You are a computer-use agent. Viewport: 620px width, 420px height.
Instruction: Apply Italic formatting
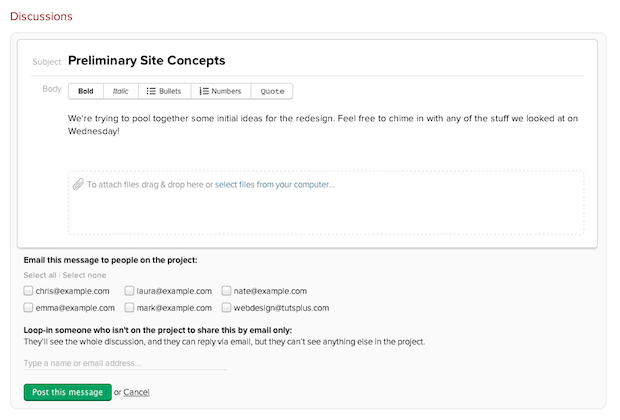121,91
